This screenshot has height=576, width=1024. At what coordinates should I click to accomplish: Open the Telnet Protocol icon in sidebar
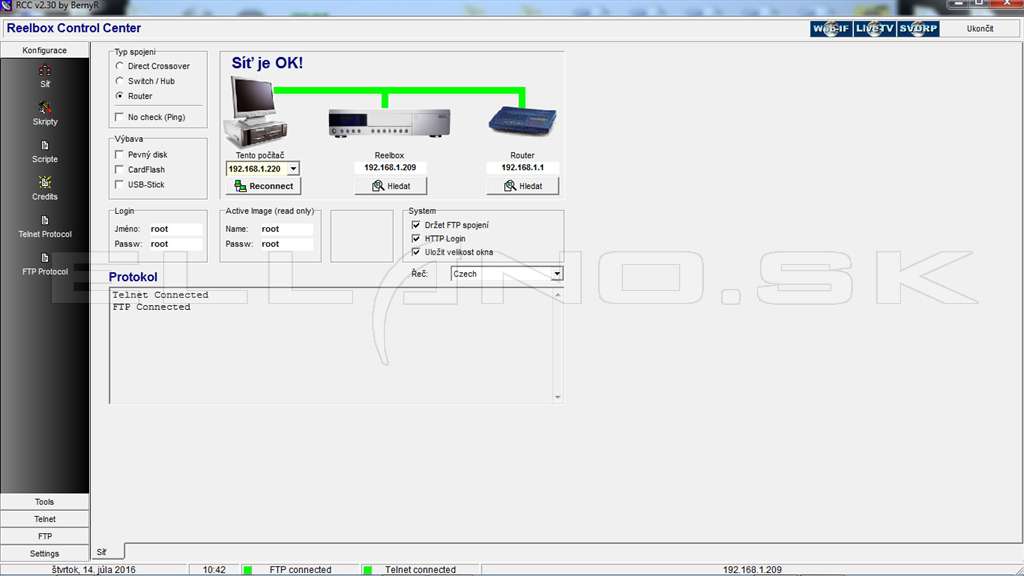44,220
